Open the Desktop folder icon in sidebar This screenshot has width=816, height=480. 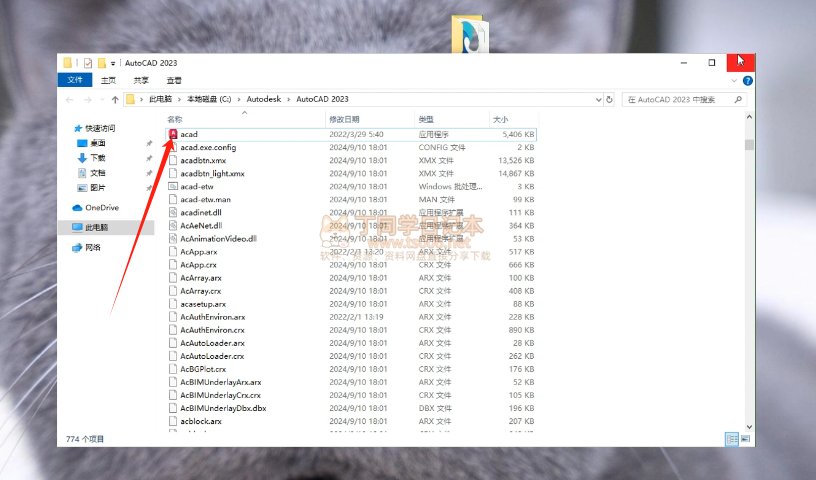(82, 143)
